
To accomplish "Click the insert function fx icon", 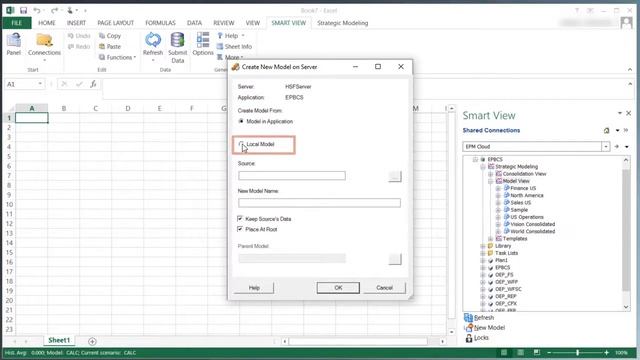I will (93, 84).
